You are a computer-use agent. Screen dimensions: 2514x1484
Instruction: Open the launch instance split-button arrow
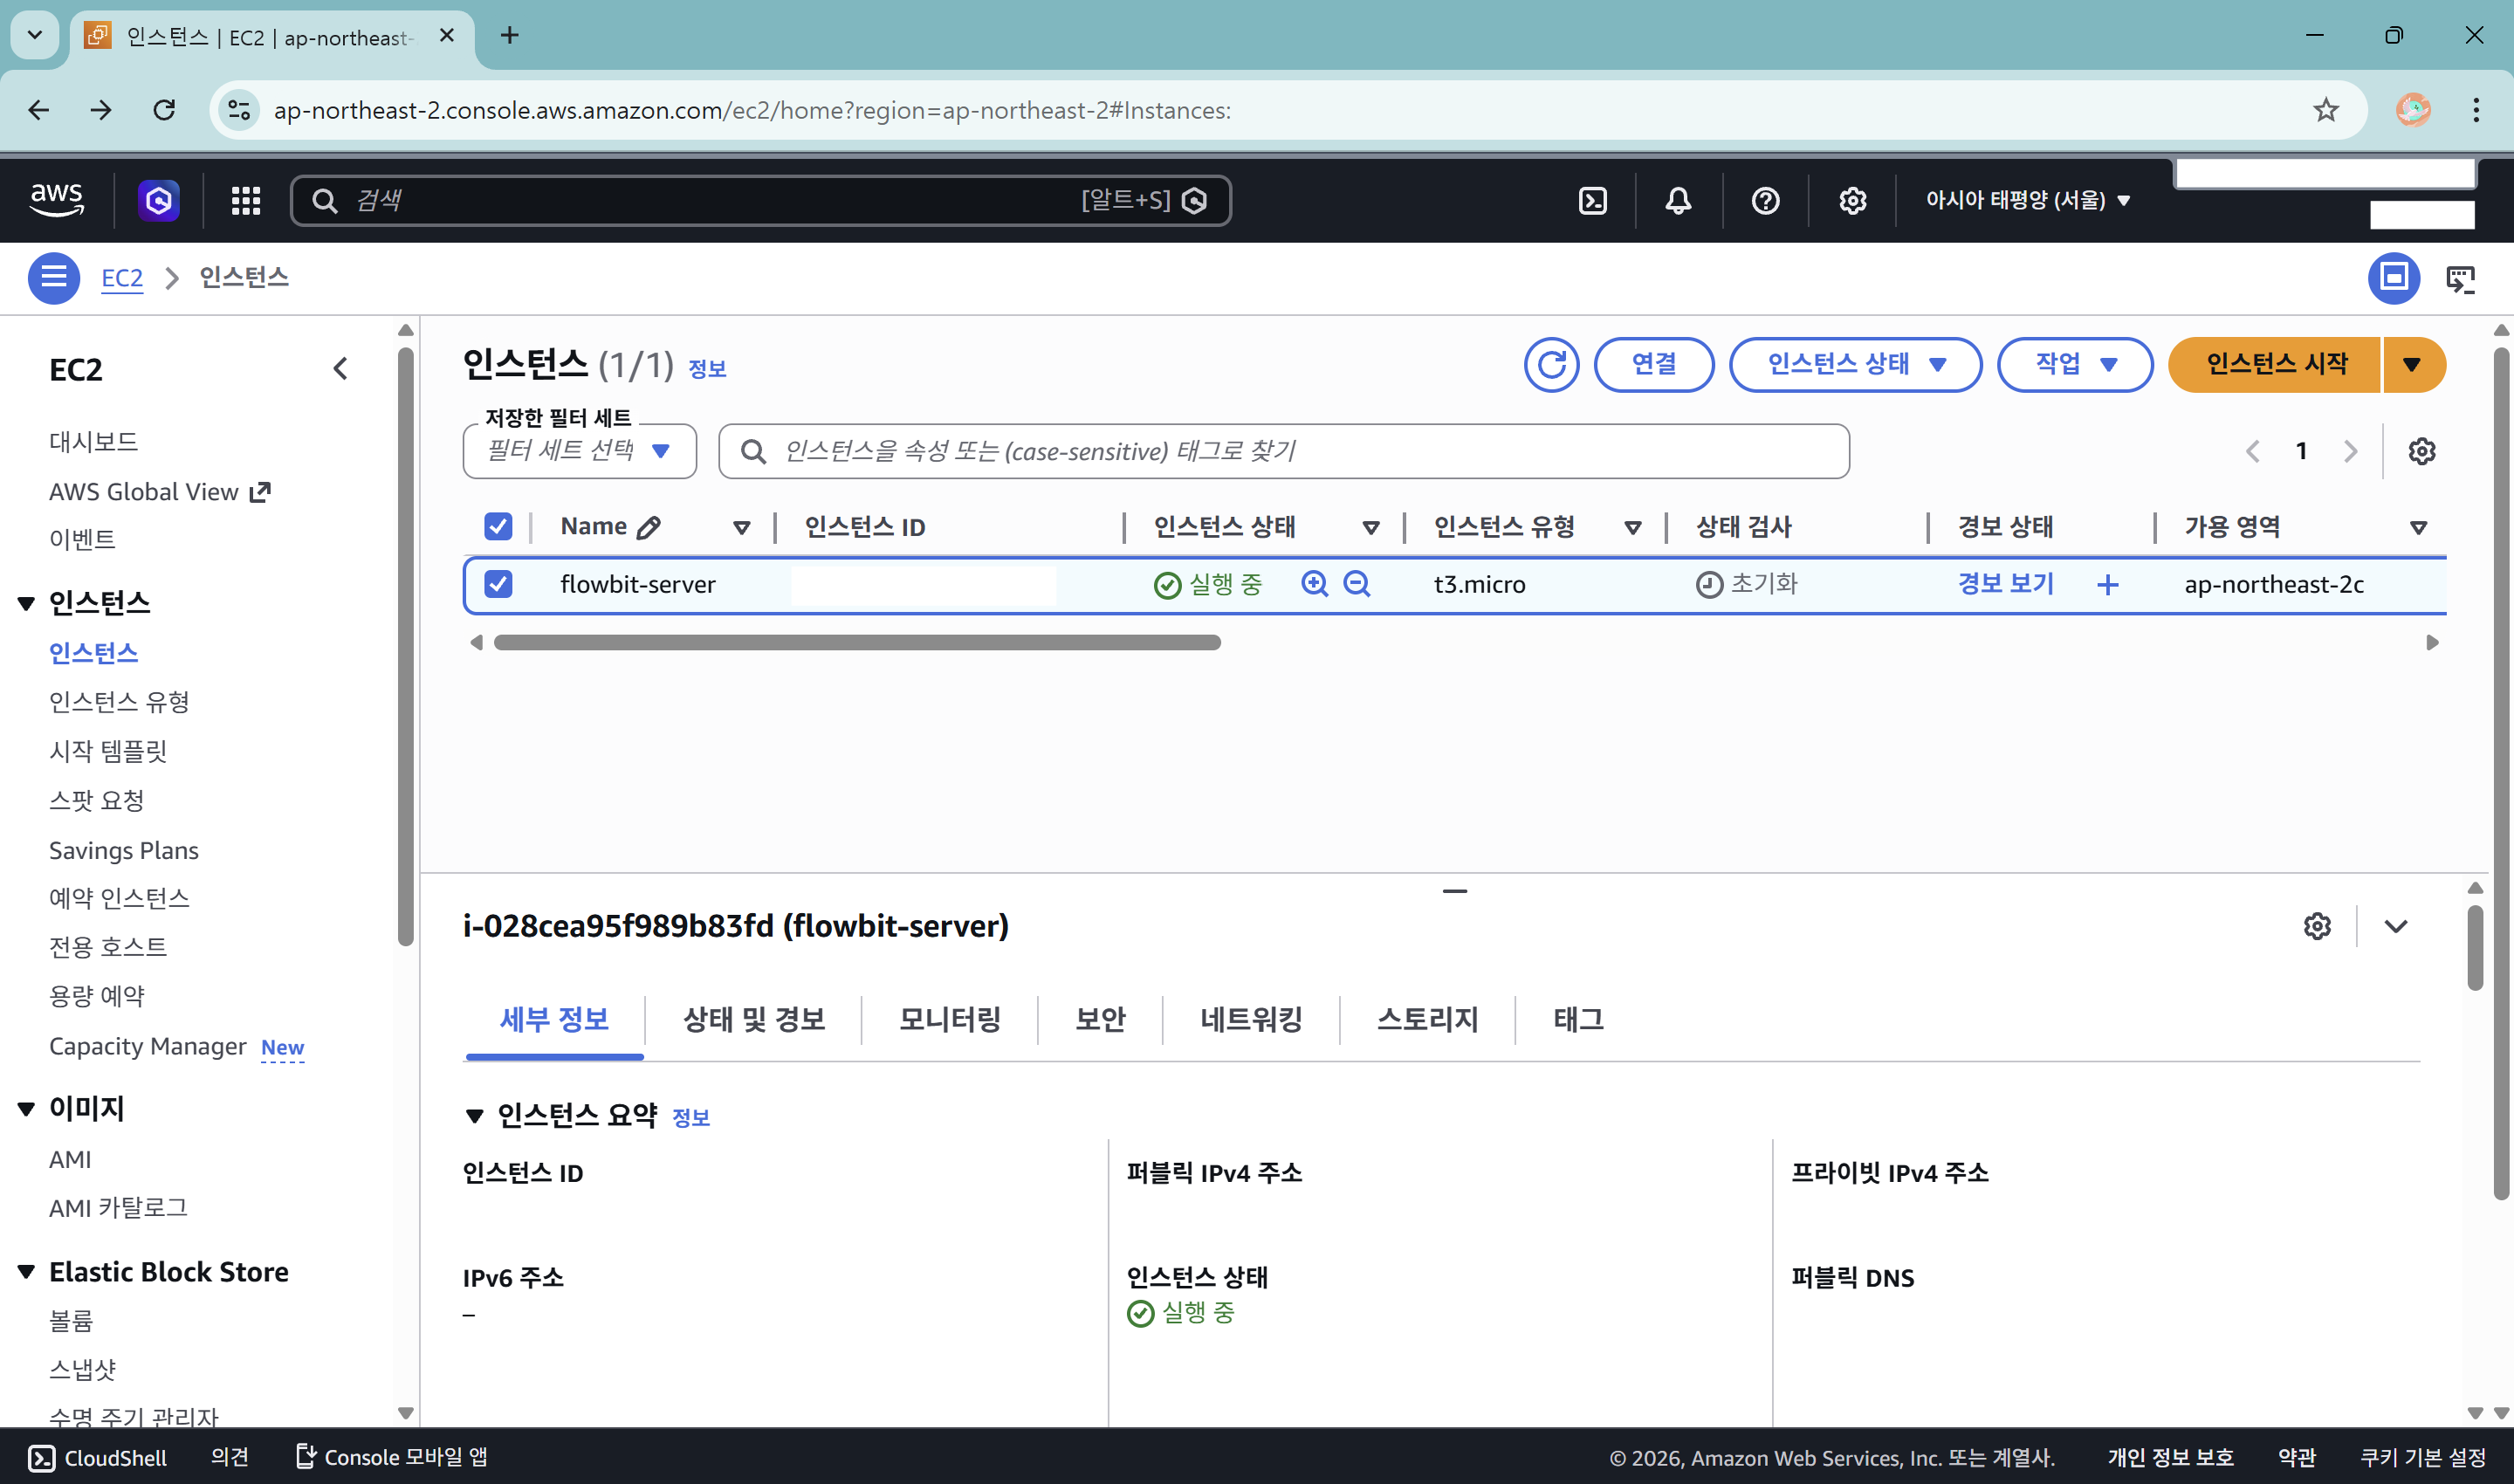coord(2414,364)
